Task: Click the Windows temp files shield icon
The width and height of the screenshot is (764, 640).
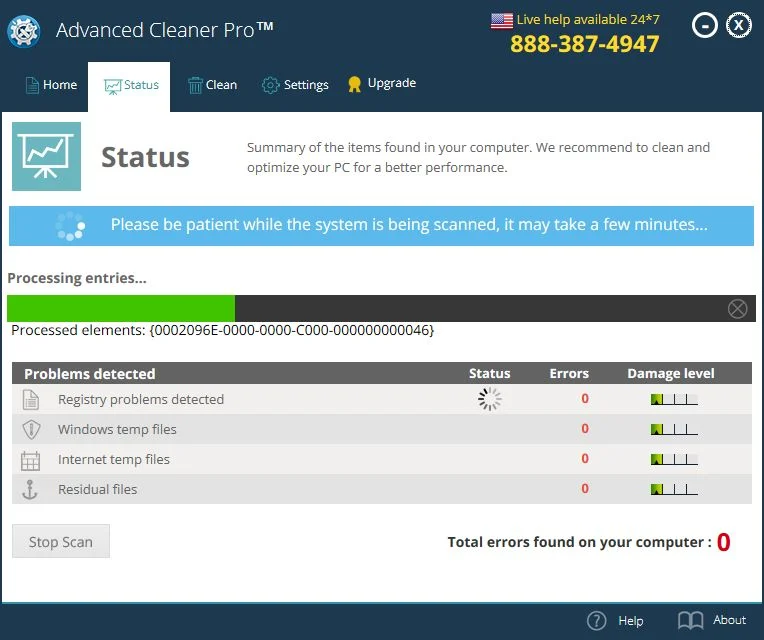Action: pos(31,430)
